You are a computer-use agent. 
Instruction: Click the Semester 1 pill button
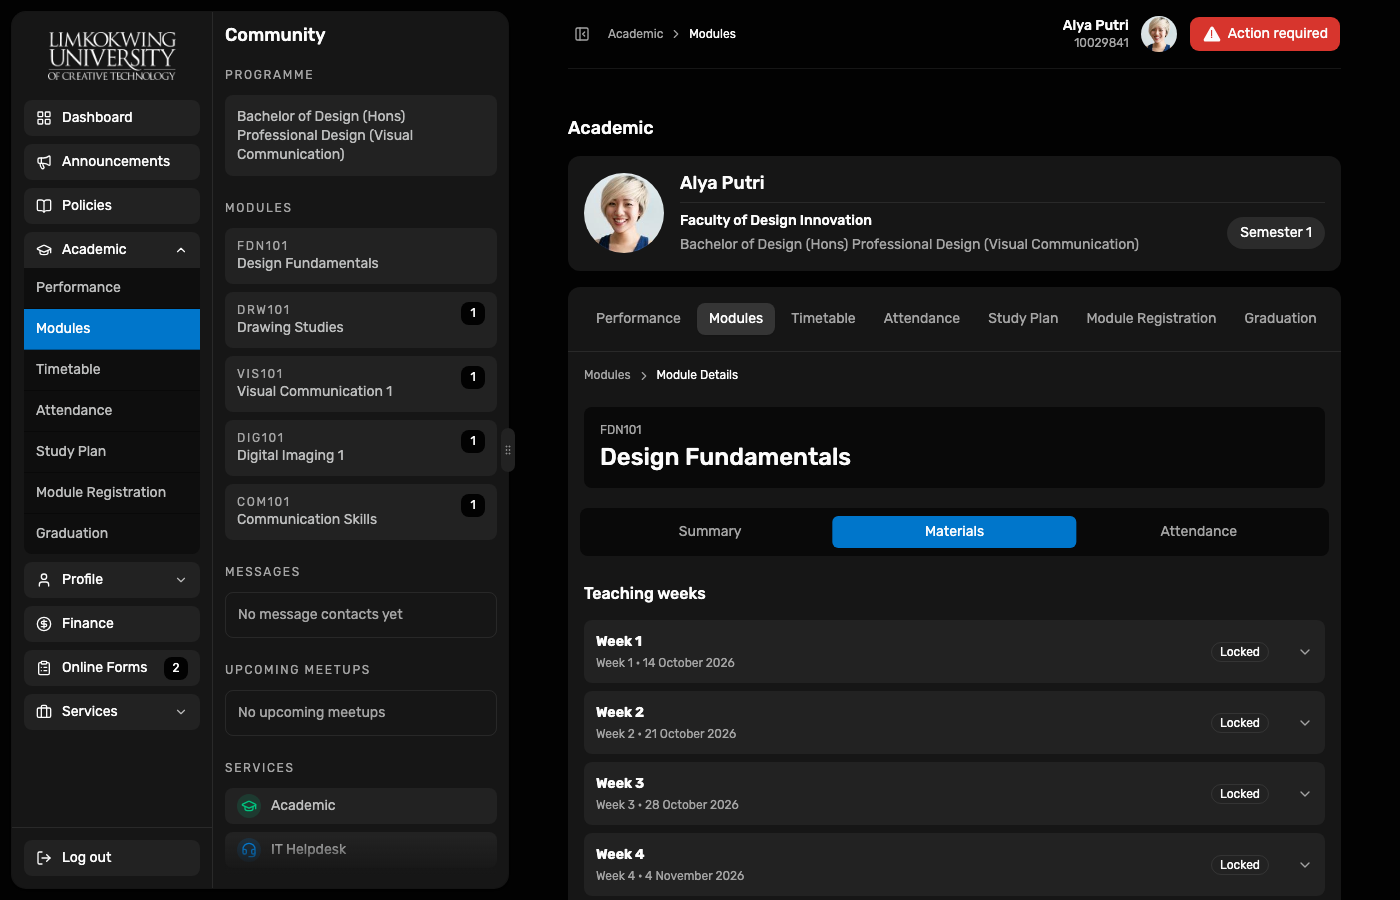pos(1276,233)
